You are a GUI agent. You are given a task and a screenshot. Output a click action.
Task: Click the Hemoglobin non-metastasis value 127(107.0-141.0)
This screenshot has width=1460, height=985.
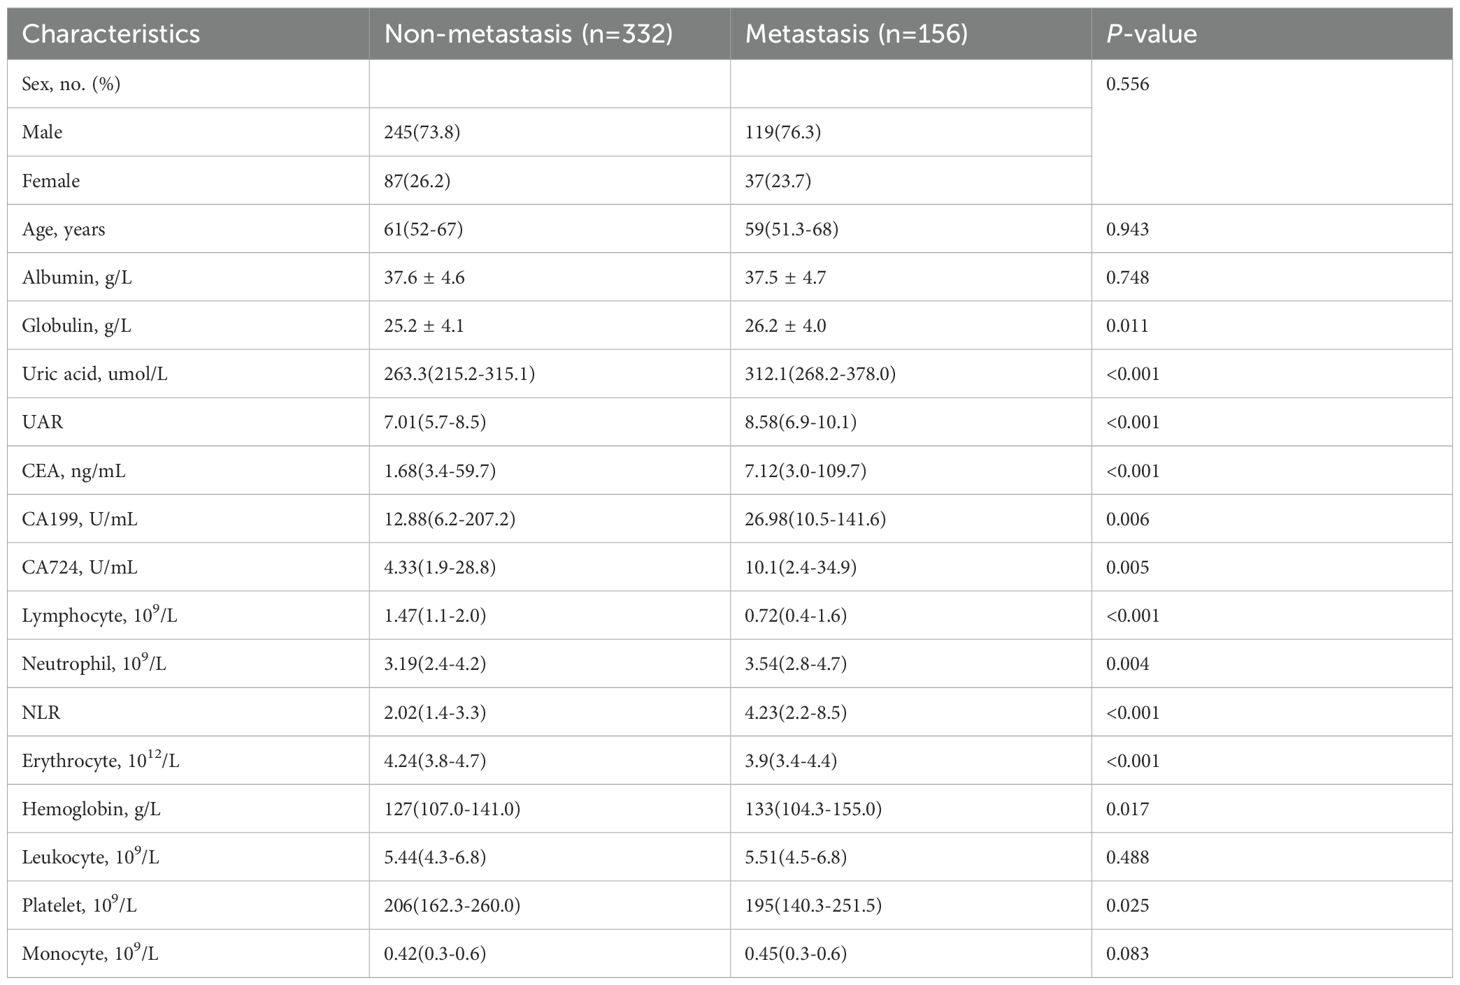(x=452, y=809)
